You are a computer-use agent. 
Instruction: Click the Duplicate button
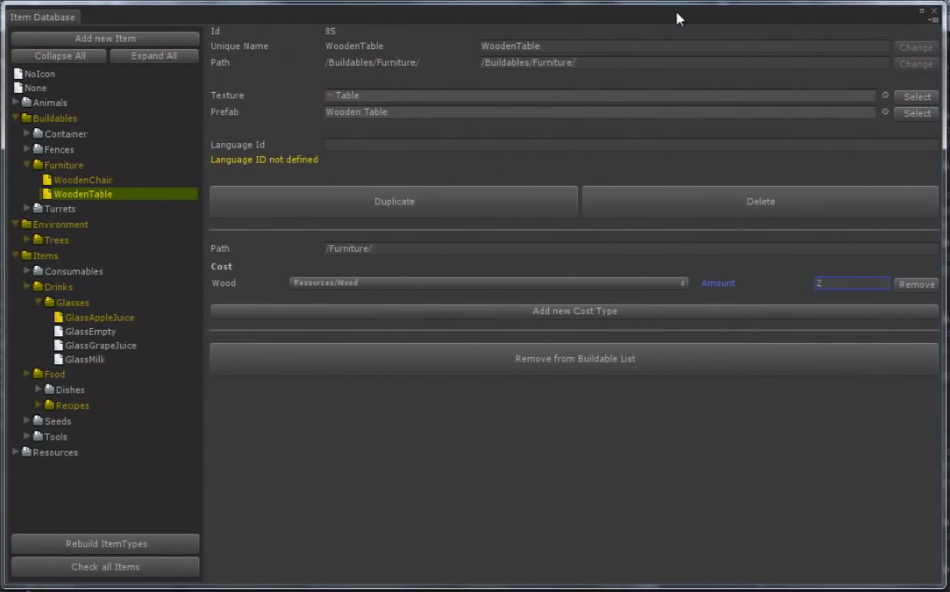pyautogui.click(x=394, y=201)
